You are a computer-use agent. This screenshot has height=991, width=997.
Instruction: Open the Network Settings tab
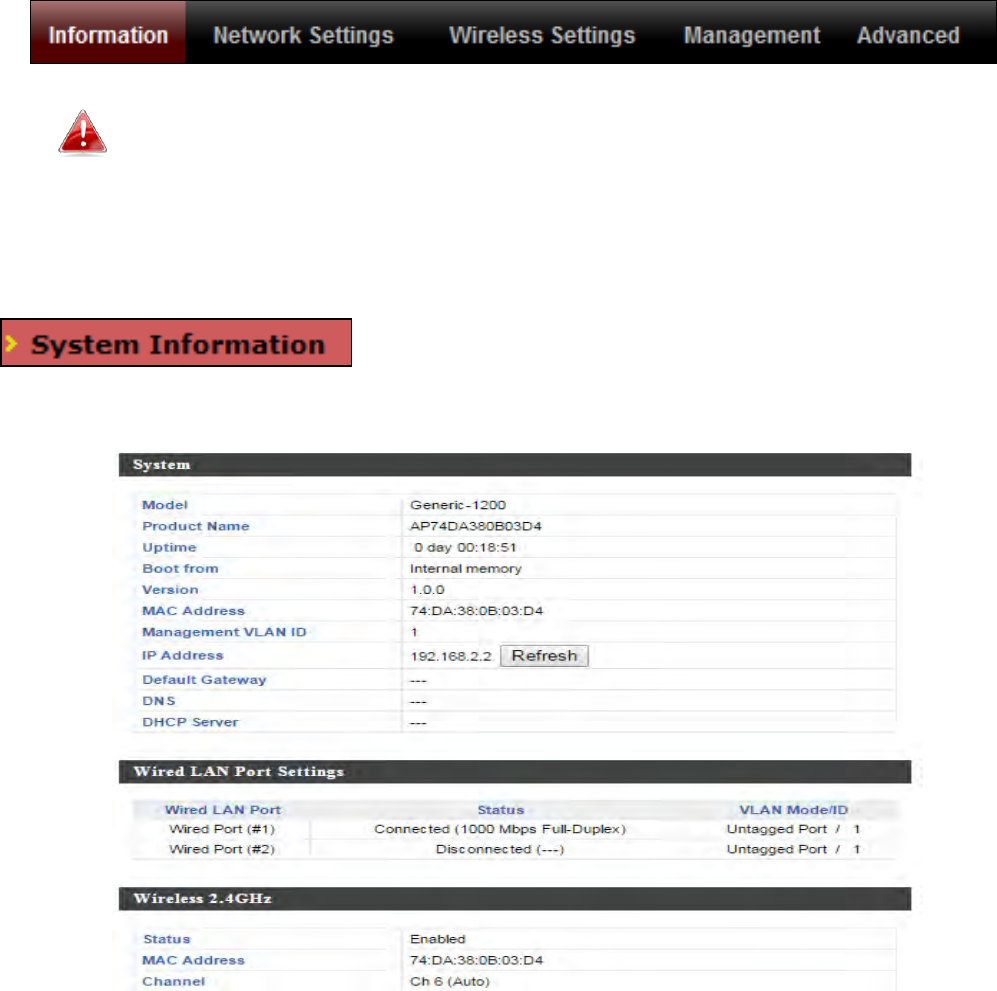(303, 36)
